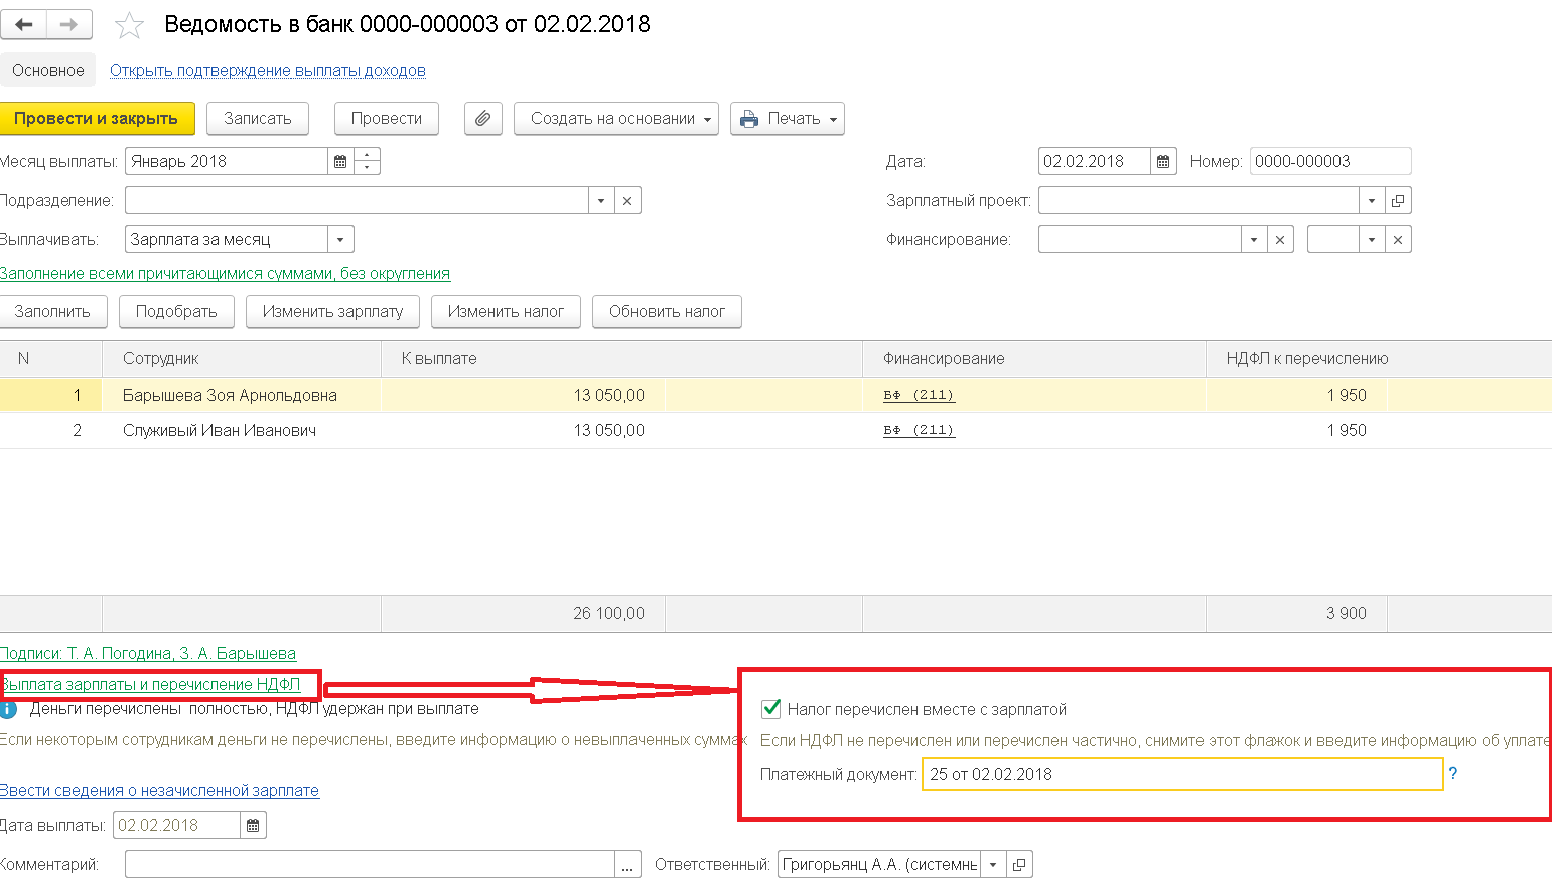This screenshot has width=1552, height=890.
Task: Uncheck Налог перечислен вместе с зарплатой
Action: 771,709
